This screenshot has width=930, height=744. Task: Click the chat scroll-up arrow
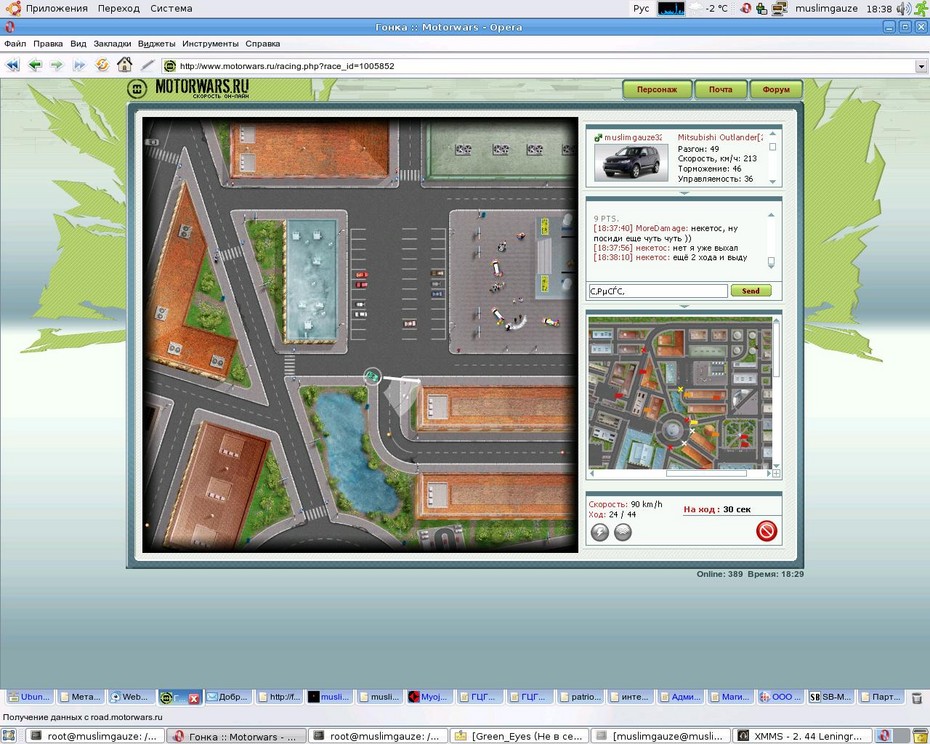tap(771, 215)
